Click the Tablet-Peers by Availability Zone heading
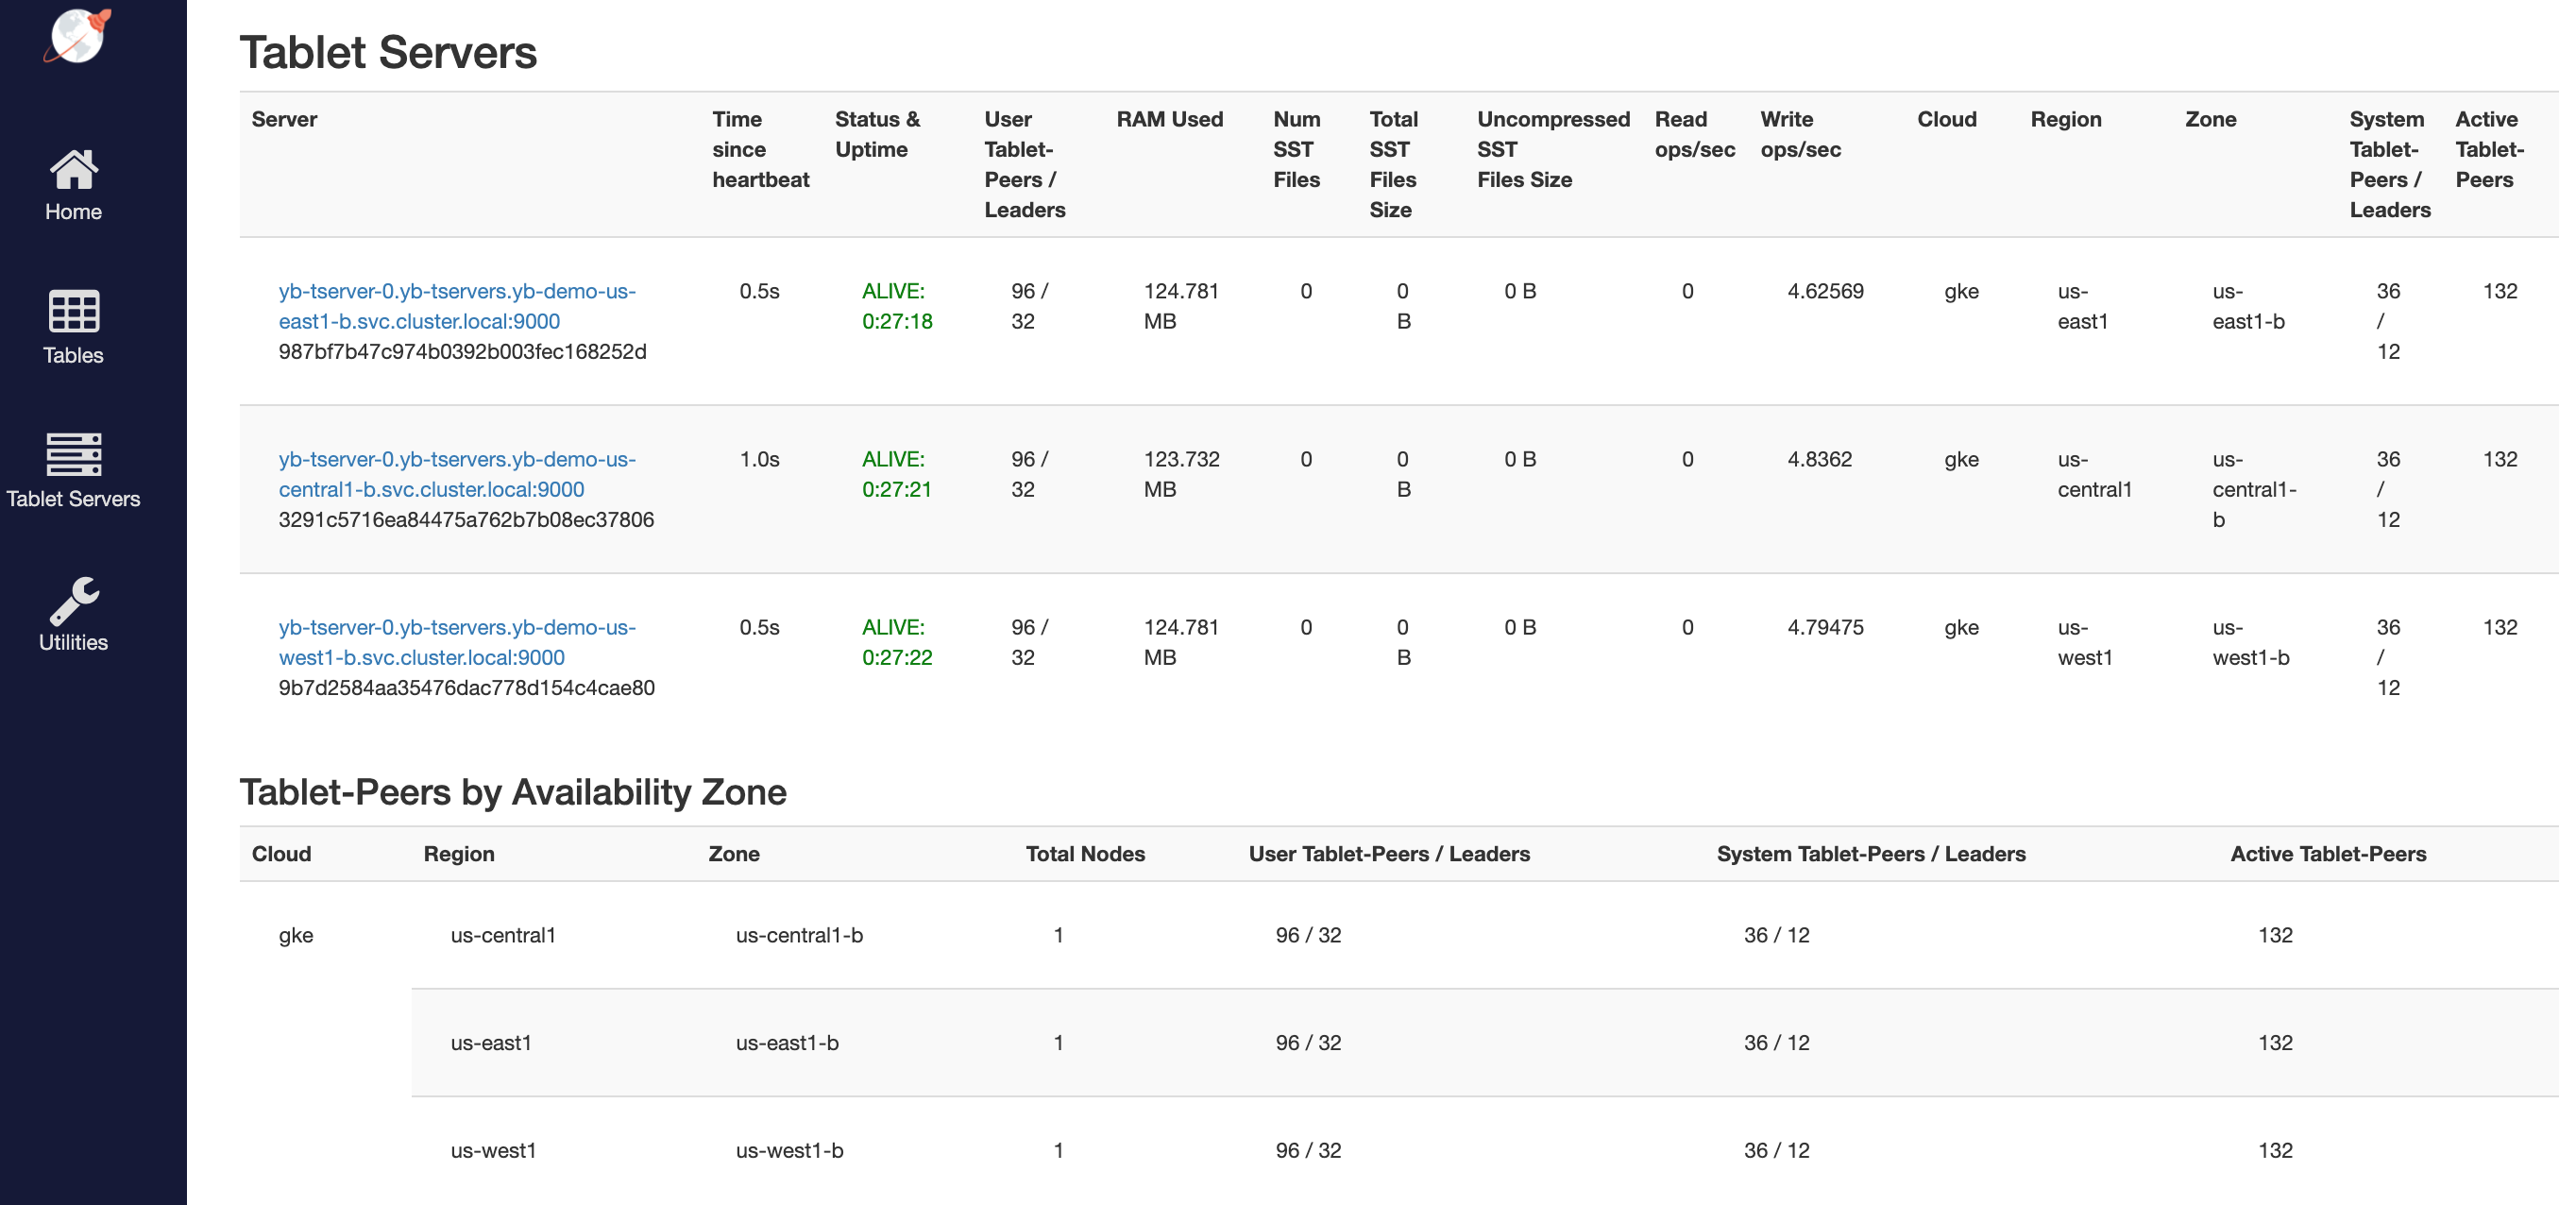The height and width of the screenshot is (1205, 2576). click(512, 792)
